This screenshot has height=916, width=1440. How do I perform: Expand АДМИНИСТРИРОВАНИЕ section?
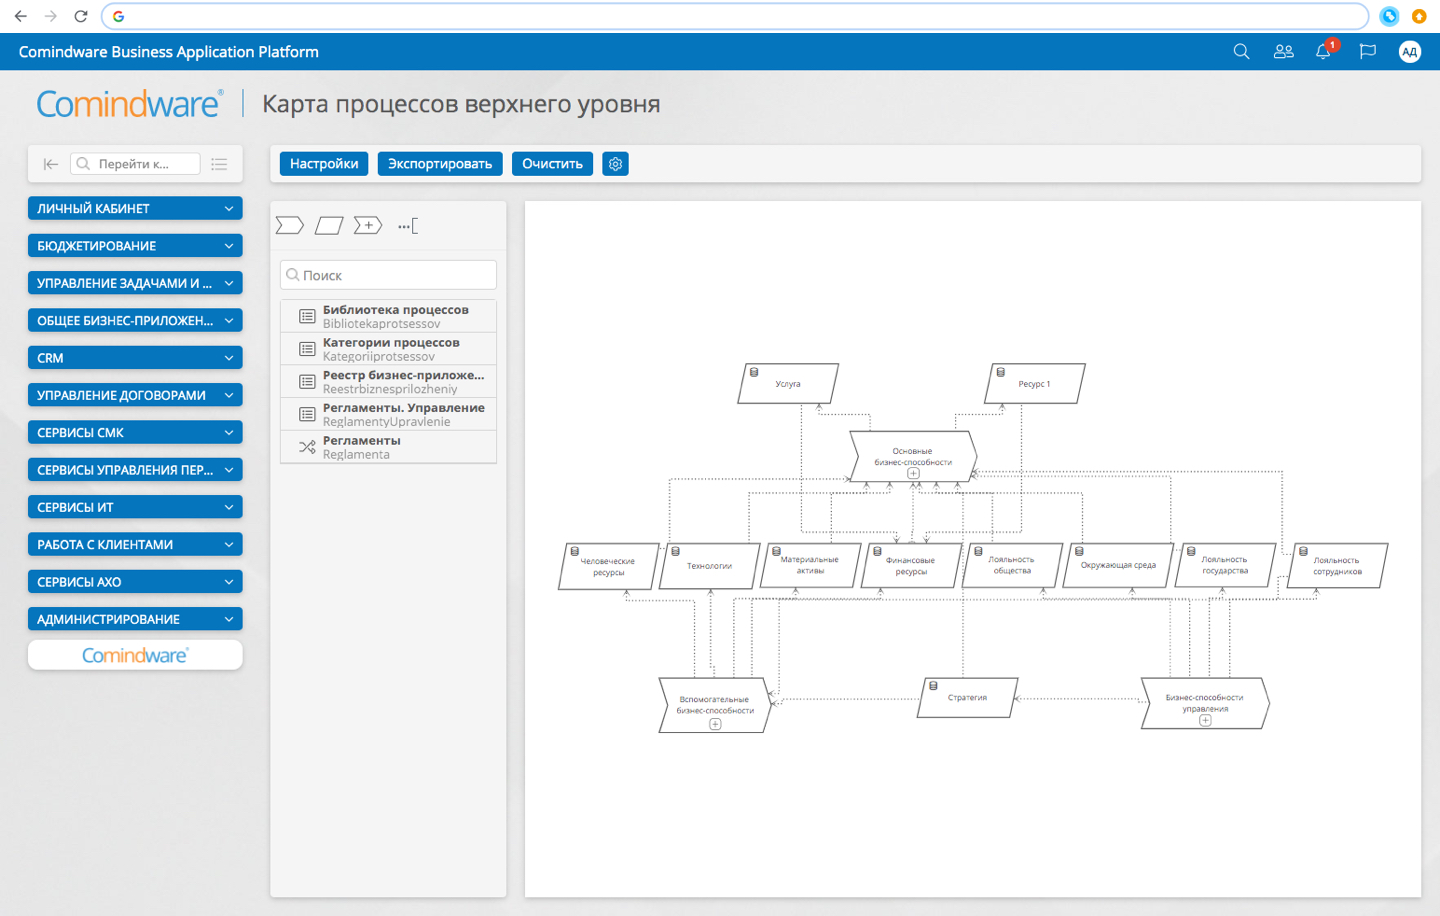[135, 619]
